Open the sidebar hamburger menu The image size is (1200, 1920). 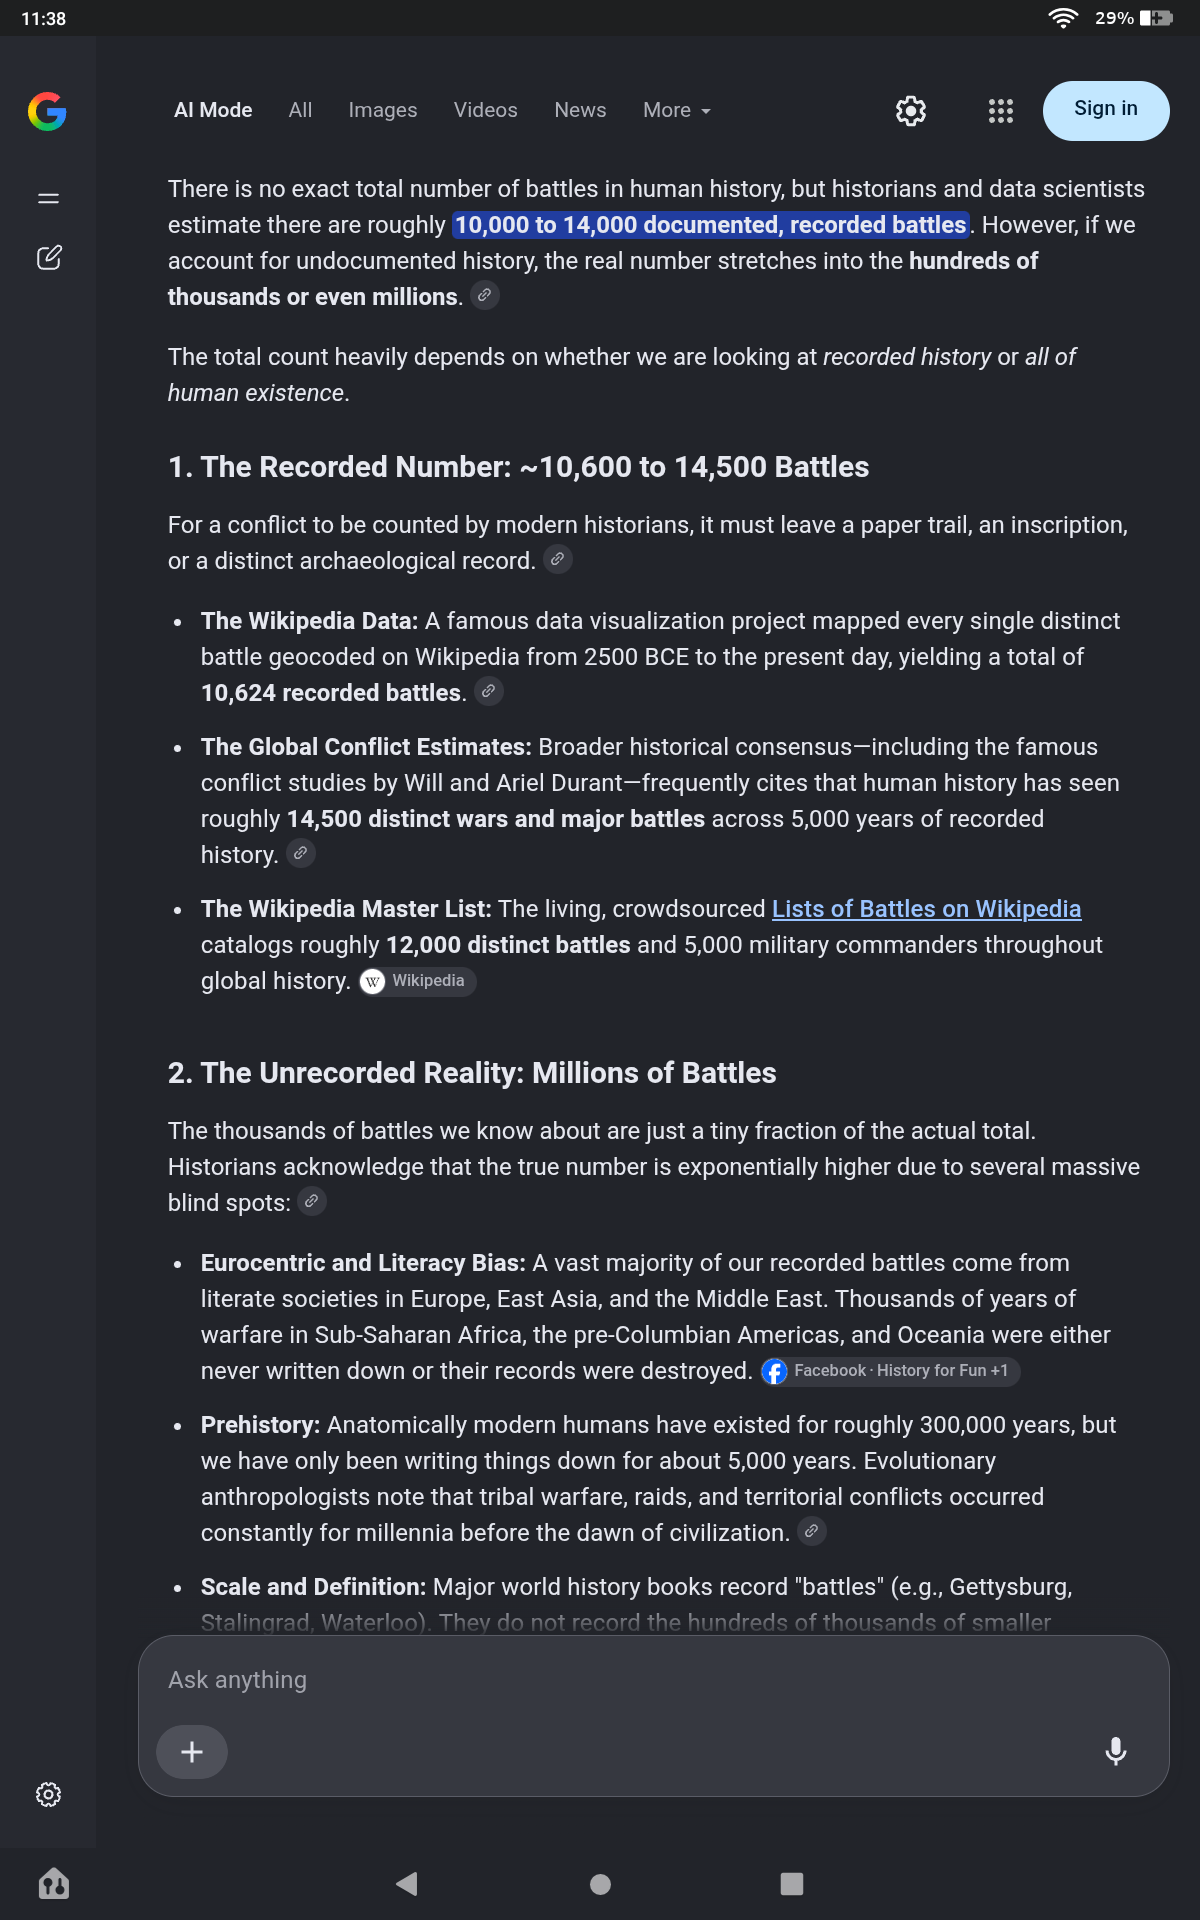coord(48,198)
